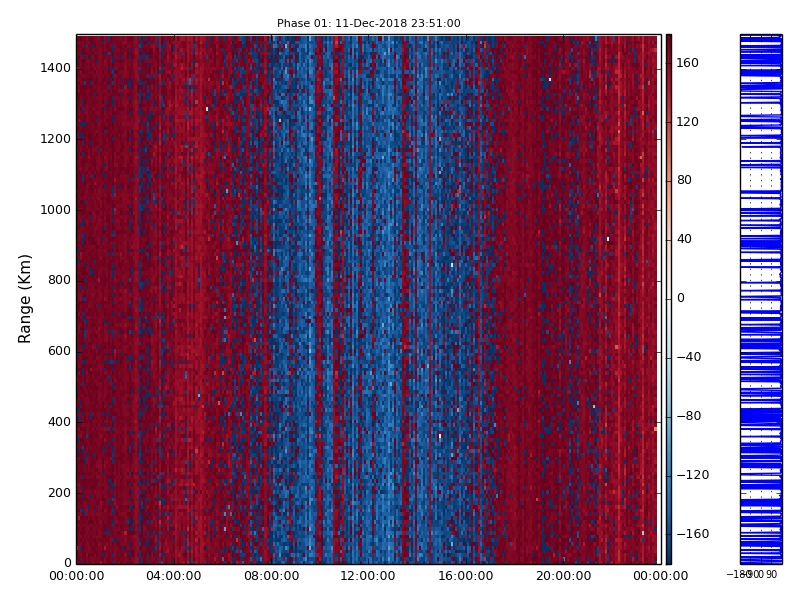Click the '90' tick label under the side plot
Image resolution: width=800 pixels, height=600 pixels.
771,574
